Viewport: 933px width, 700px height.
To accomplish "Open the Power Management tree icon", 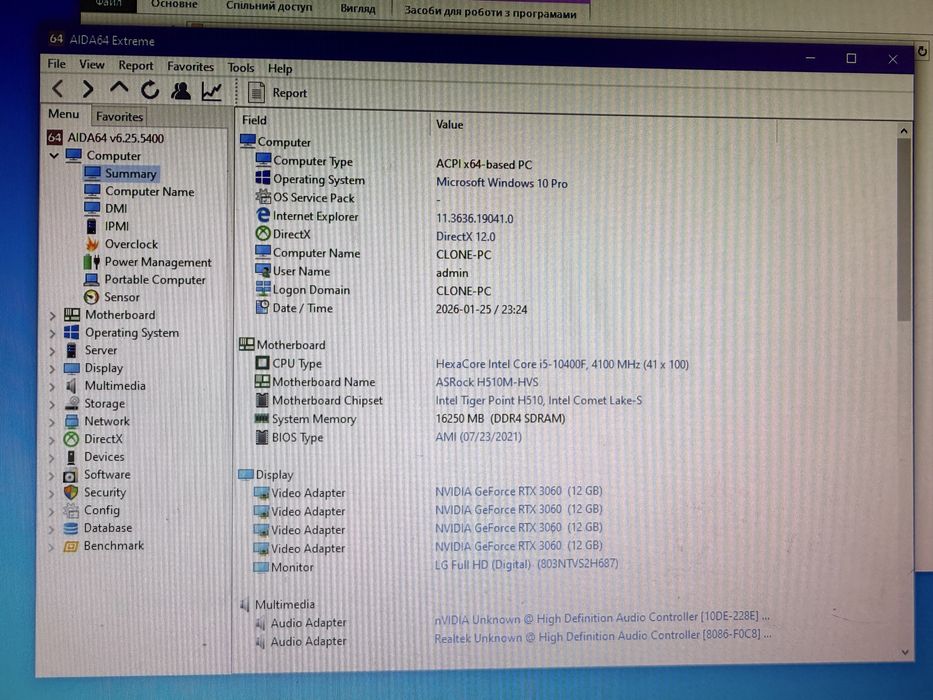I will click(91, 261).
